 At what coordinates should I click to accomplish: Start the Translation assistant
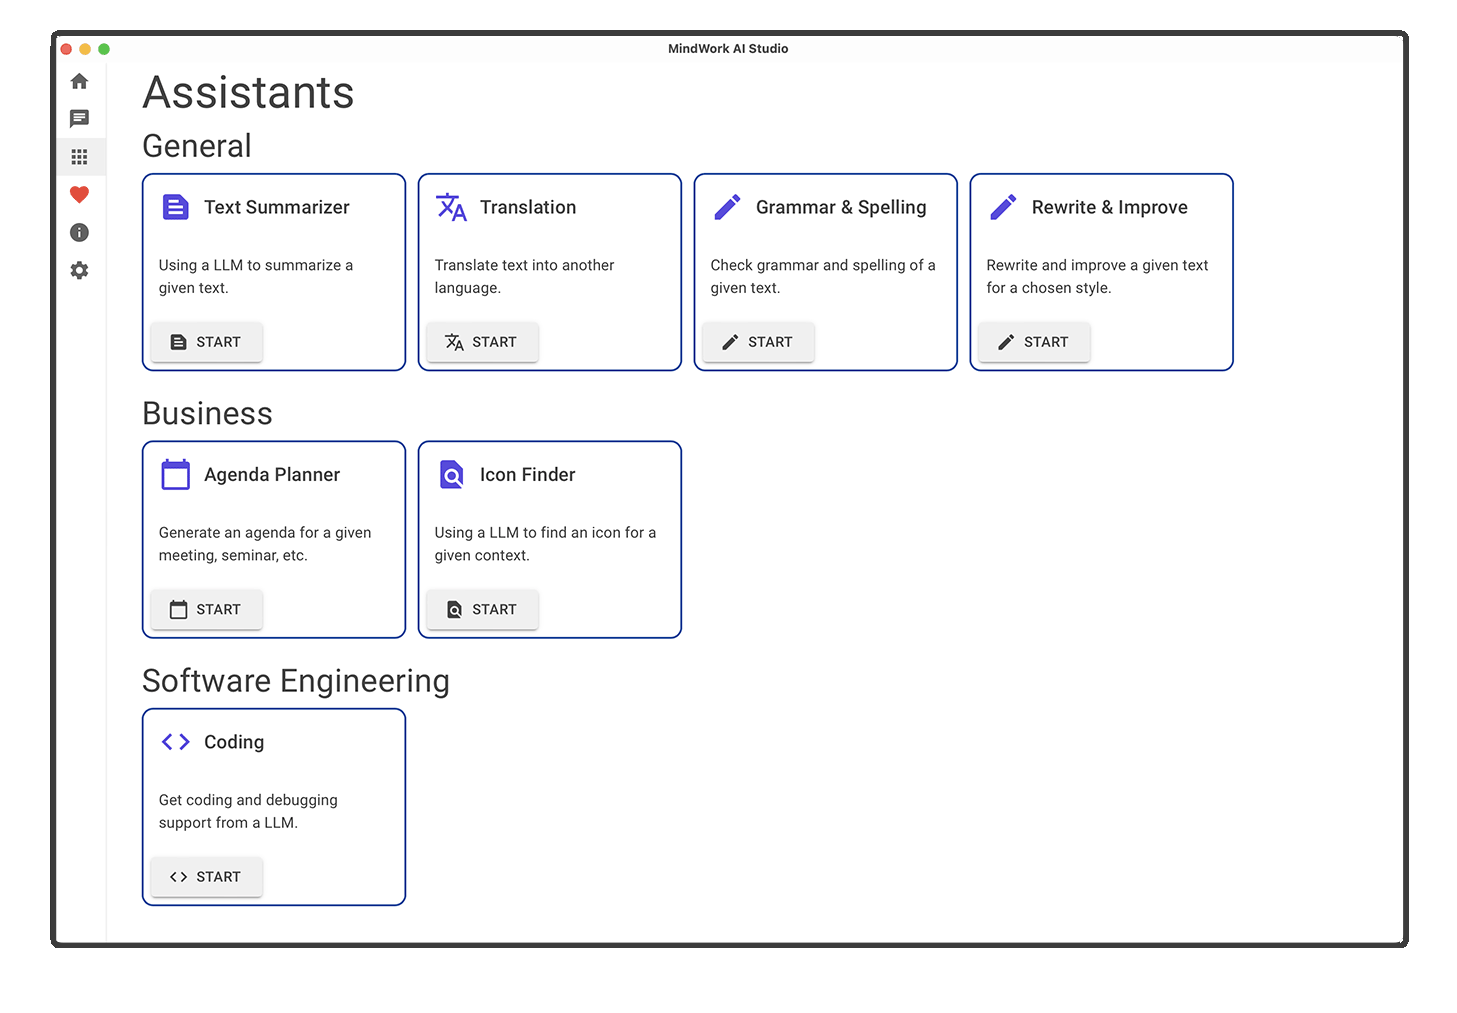(482, 342)
